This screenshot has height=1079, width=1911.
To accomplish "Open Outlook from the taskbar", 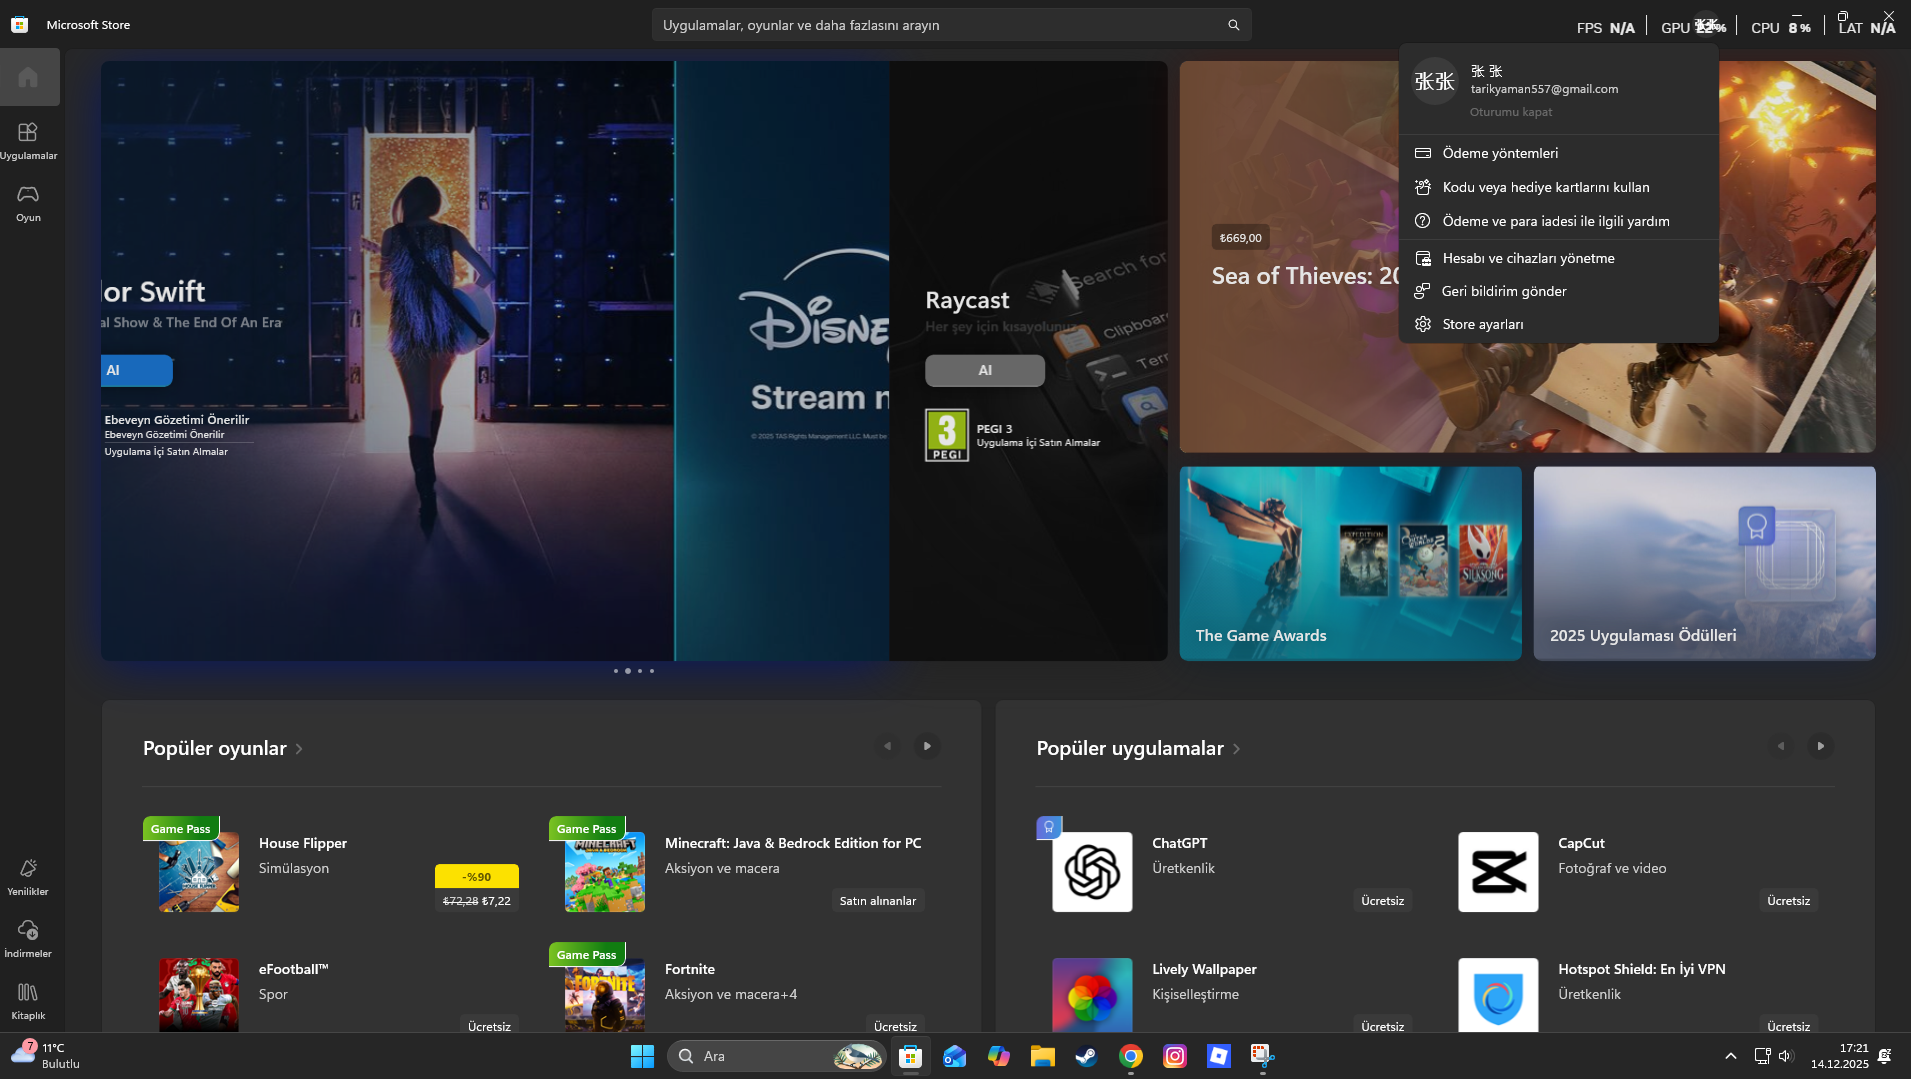I will (954, 1056).
